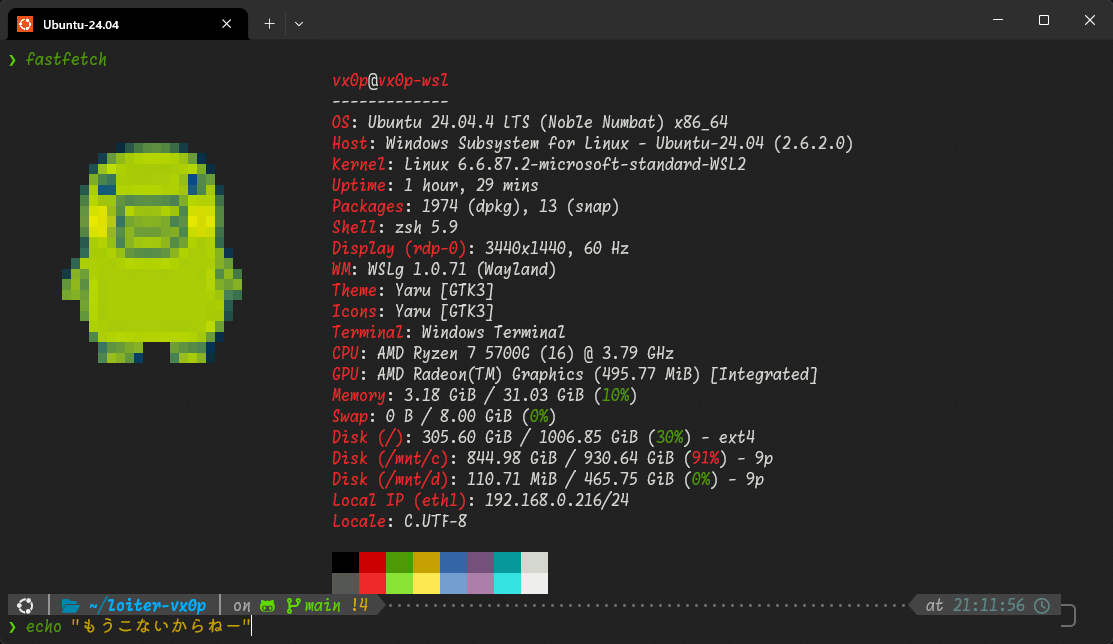This screenshot has height=644, width=1113.
Task: Click the Kernel line 'Linux 6.6.87.2'
Action: (x=539, y=165)
